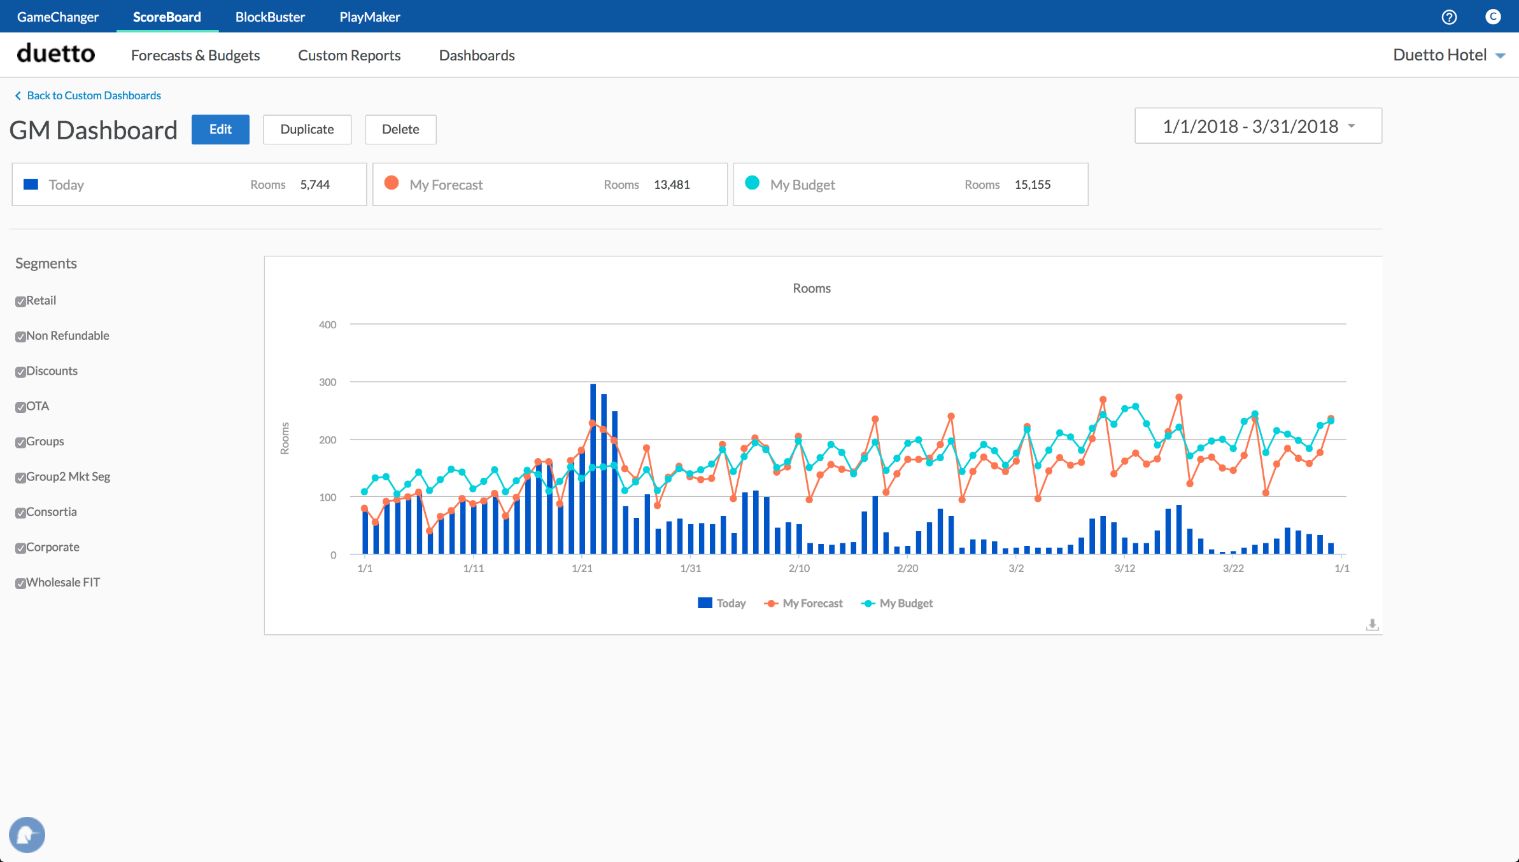Click the chart download icon
The image size is (1519, 862).
click(1372, 624)
